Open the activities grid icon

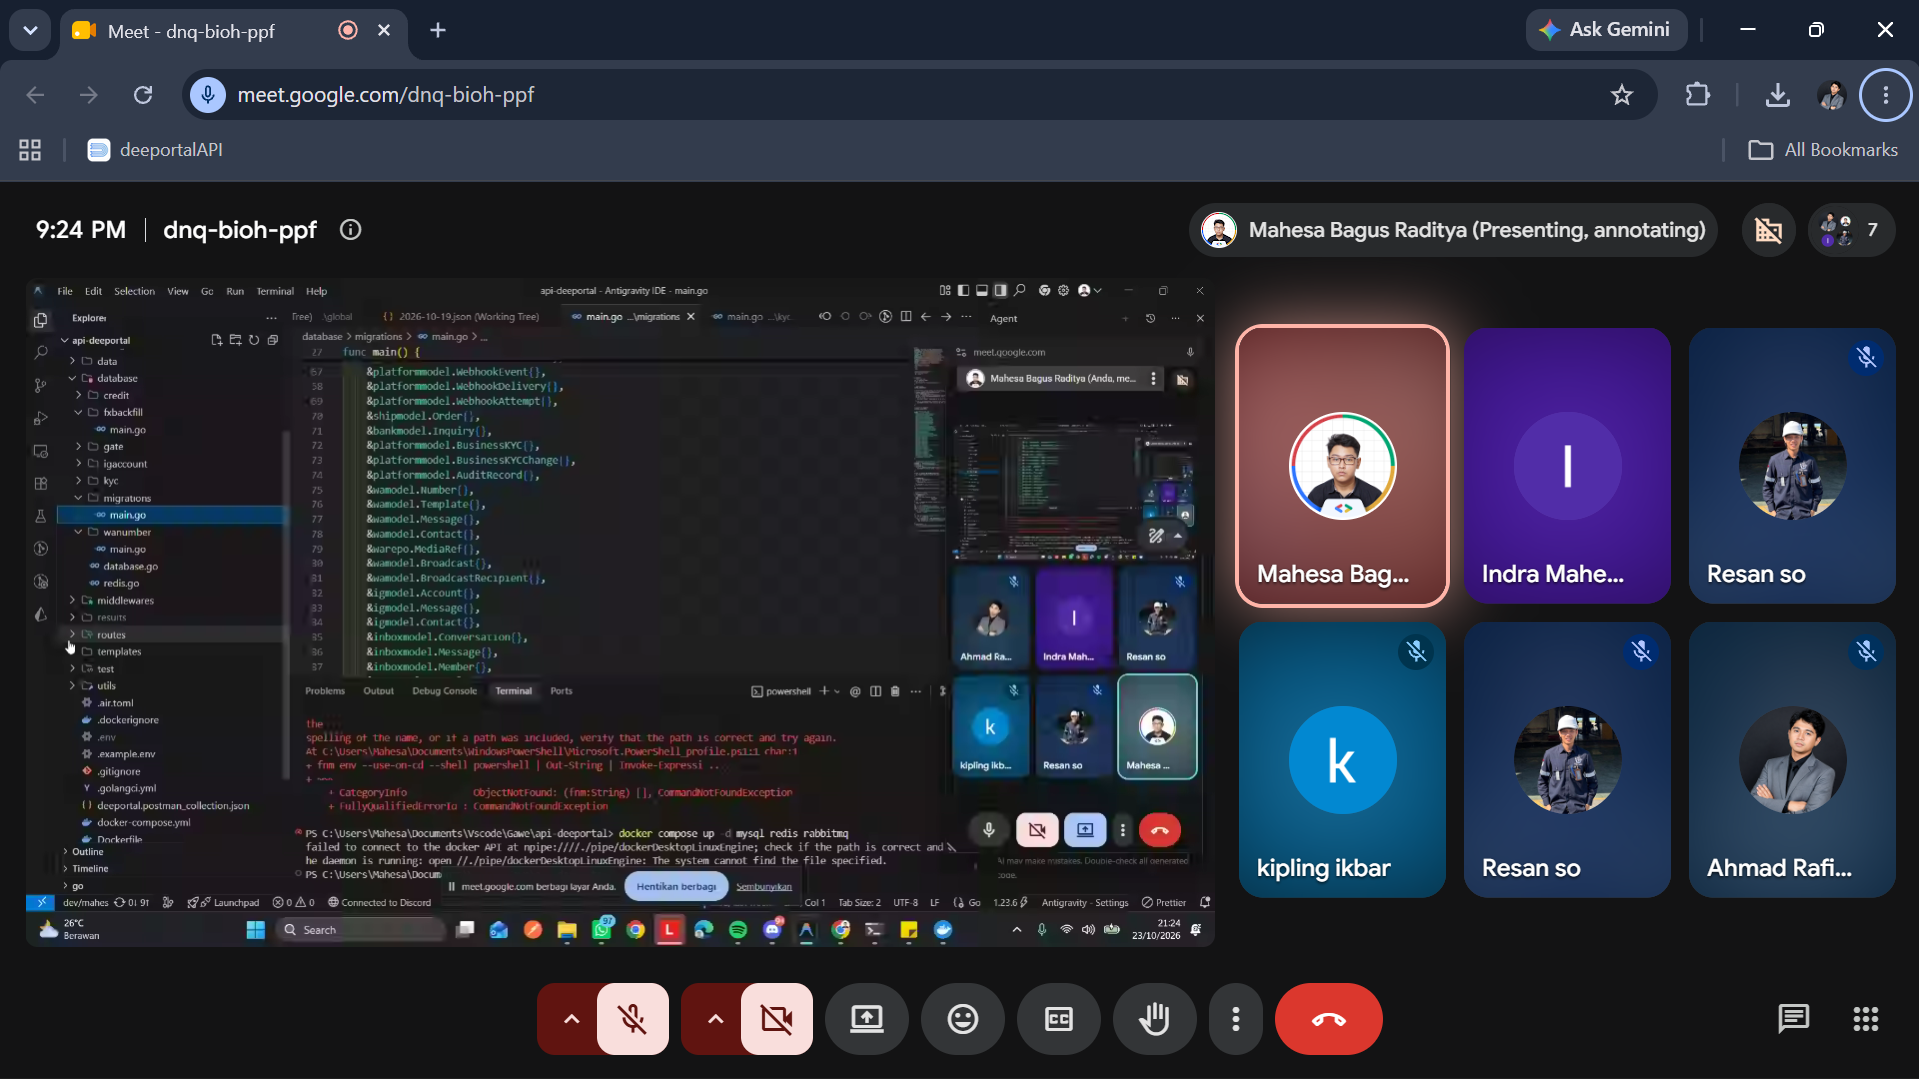[1865, 1019]
